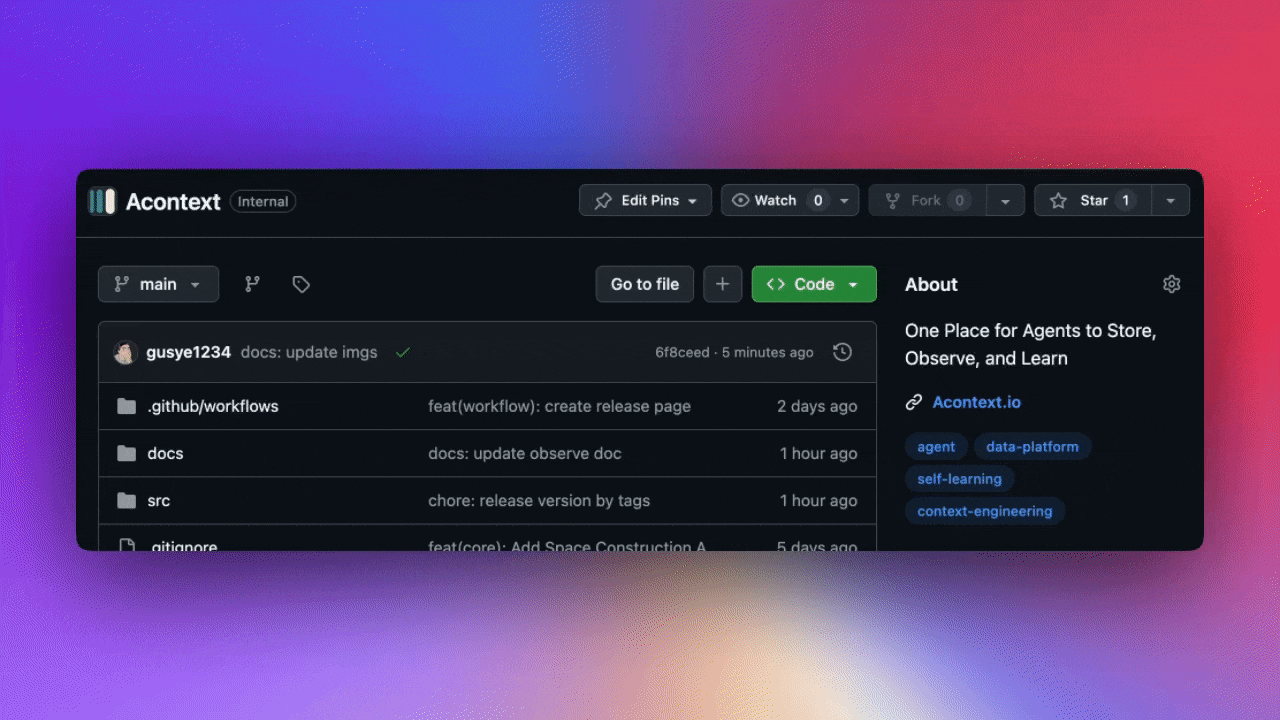Open the Acontext repository name link

coord(173,201)
